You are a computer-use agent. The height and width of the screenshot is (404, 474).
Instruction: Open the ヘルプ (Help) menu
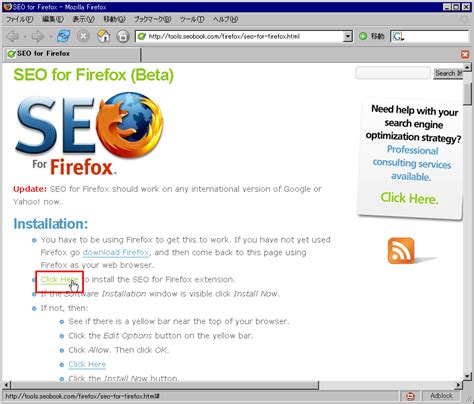(225, 19)
